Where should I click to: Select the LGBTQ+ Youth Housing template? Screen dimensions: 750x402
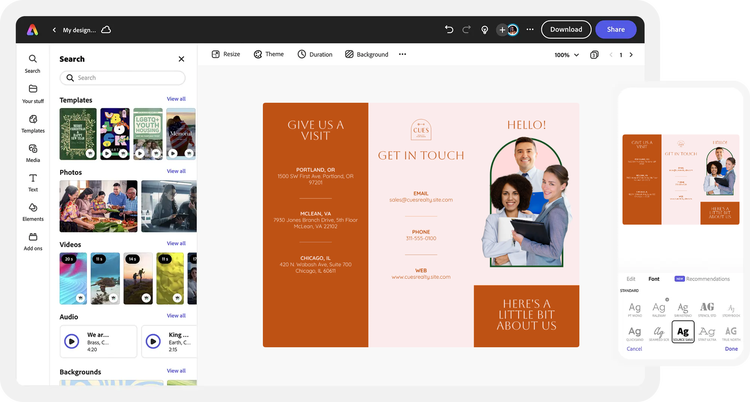click(x=148, y=134)
